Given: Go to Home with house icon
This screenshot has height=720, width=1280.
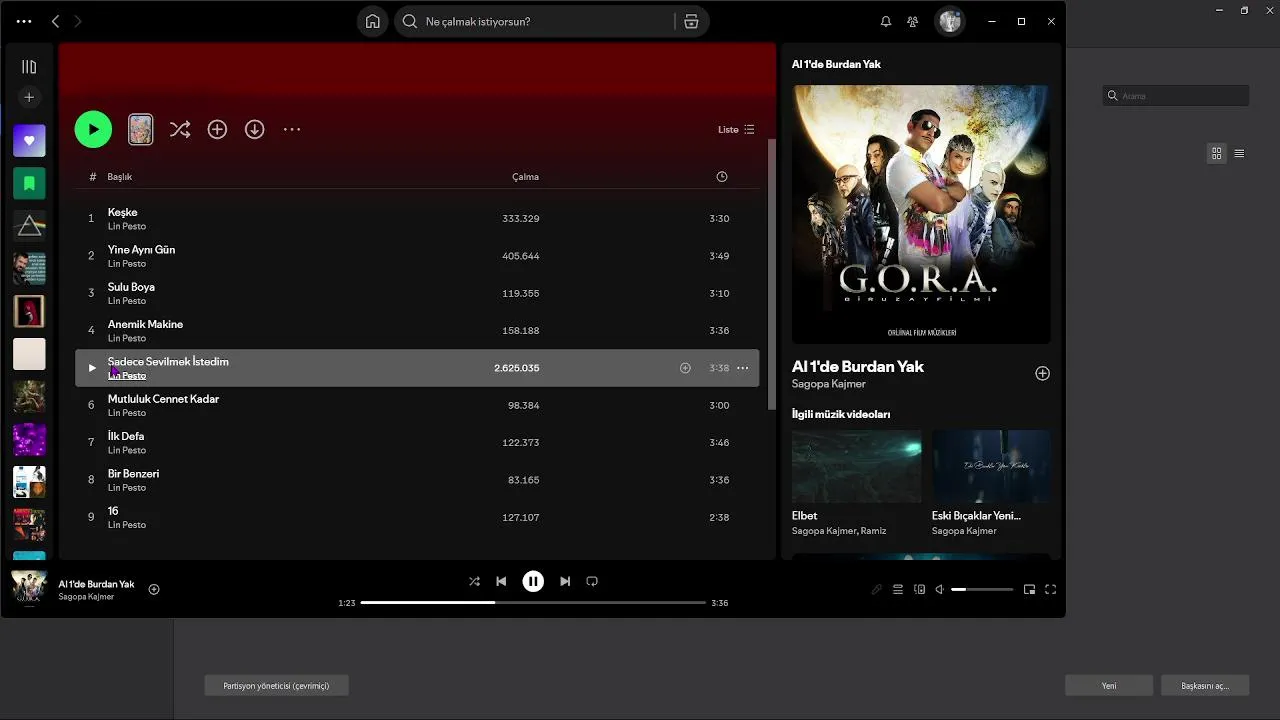Looking at the screenshot, I should (x=372, y=21).
